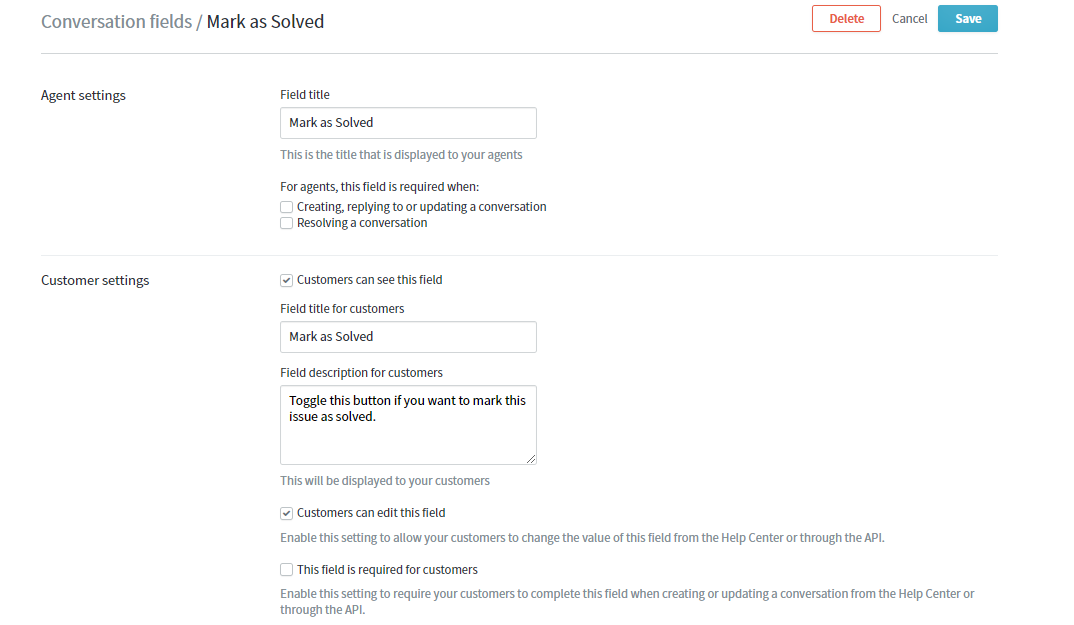Select the Agent settings section heading
Viewport: 1074px width, 625px height.
(83, 96)
